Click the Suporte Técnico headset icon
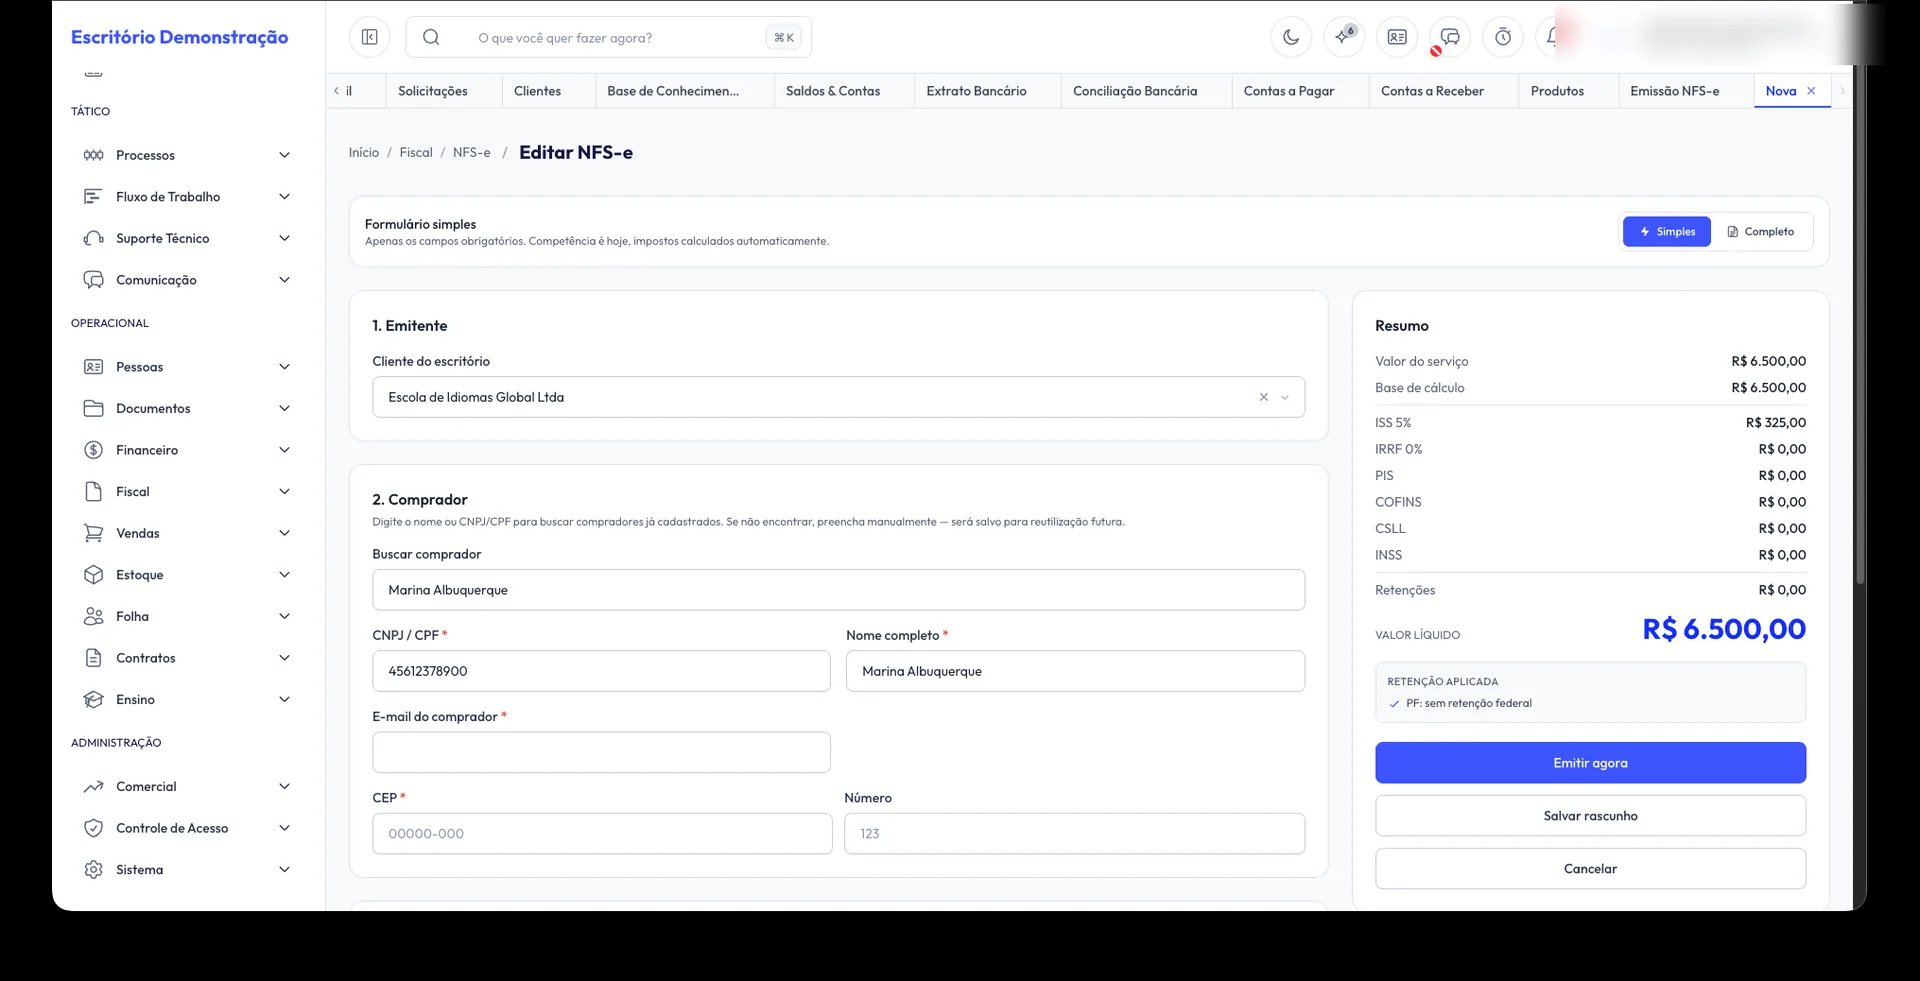 (x=93, y=238)
